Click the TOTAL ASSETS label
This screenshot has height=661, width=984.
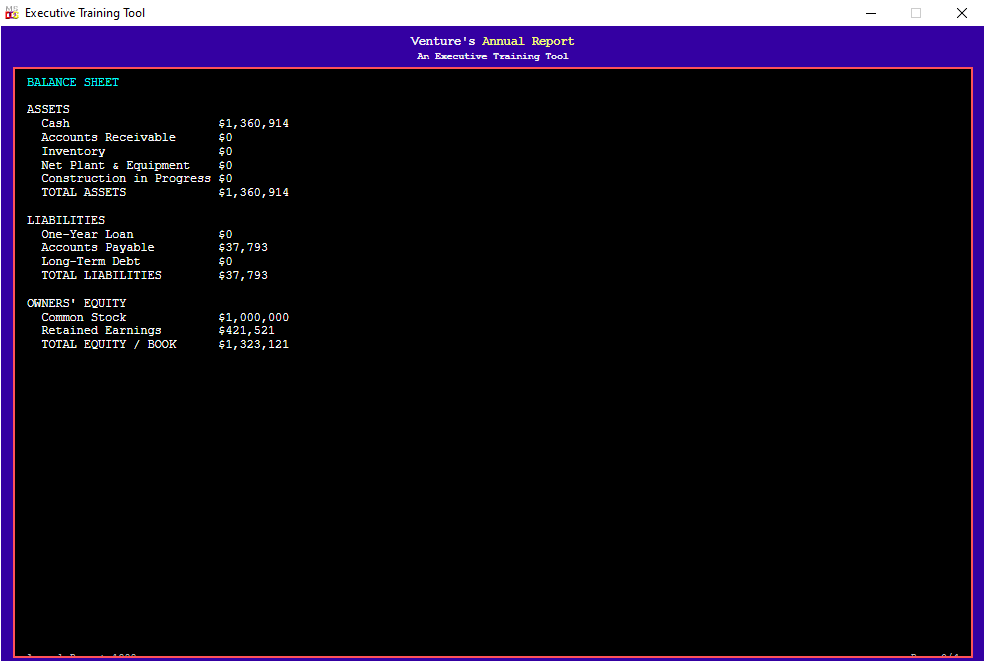pos(83,192)
